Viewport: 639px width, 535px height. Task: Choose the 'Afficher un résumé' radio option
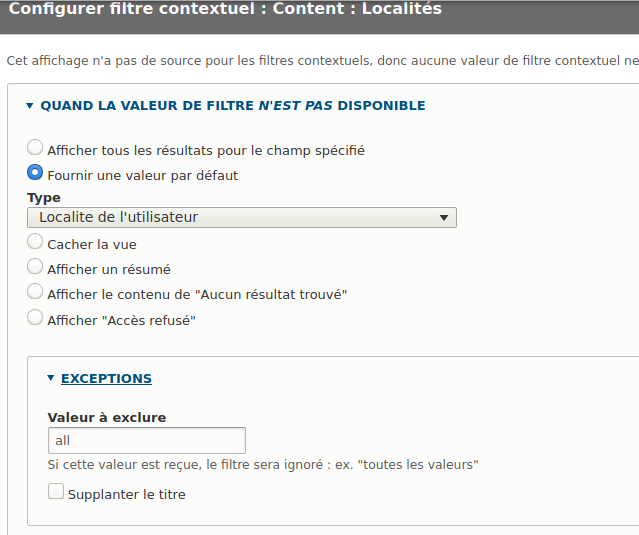point(35,267)
